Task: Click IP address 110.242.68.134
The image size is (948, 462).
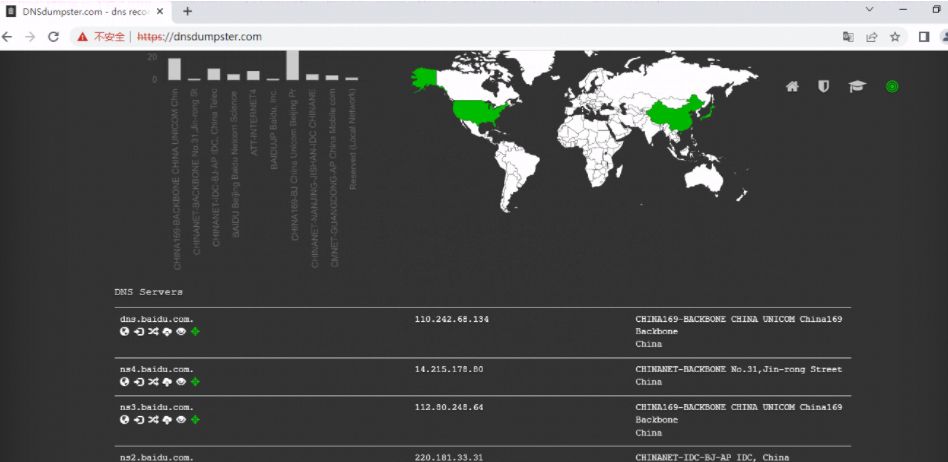Action: coord(452,319)
